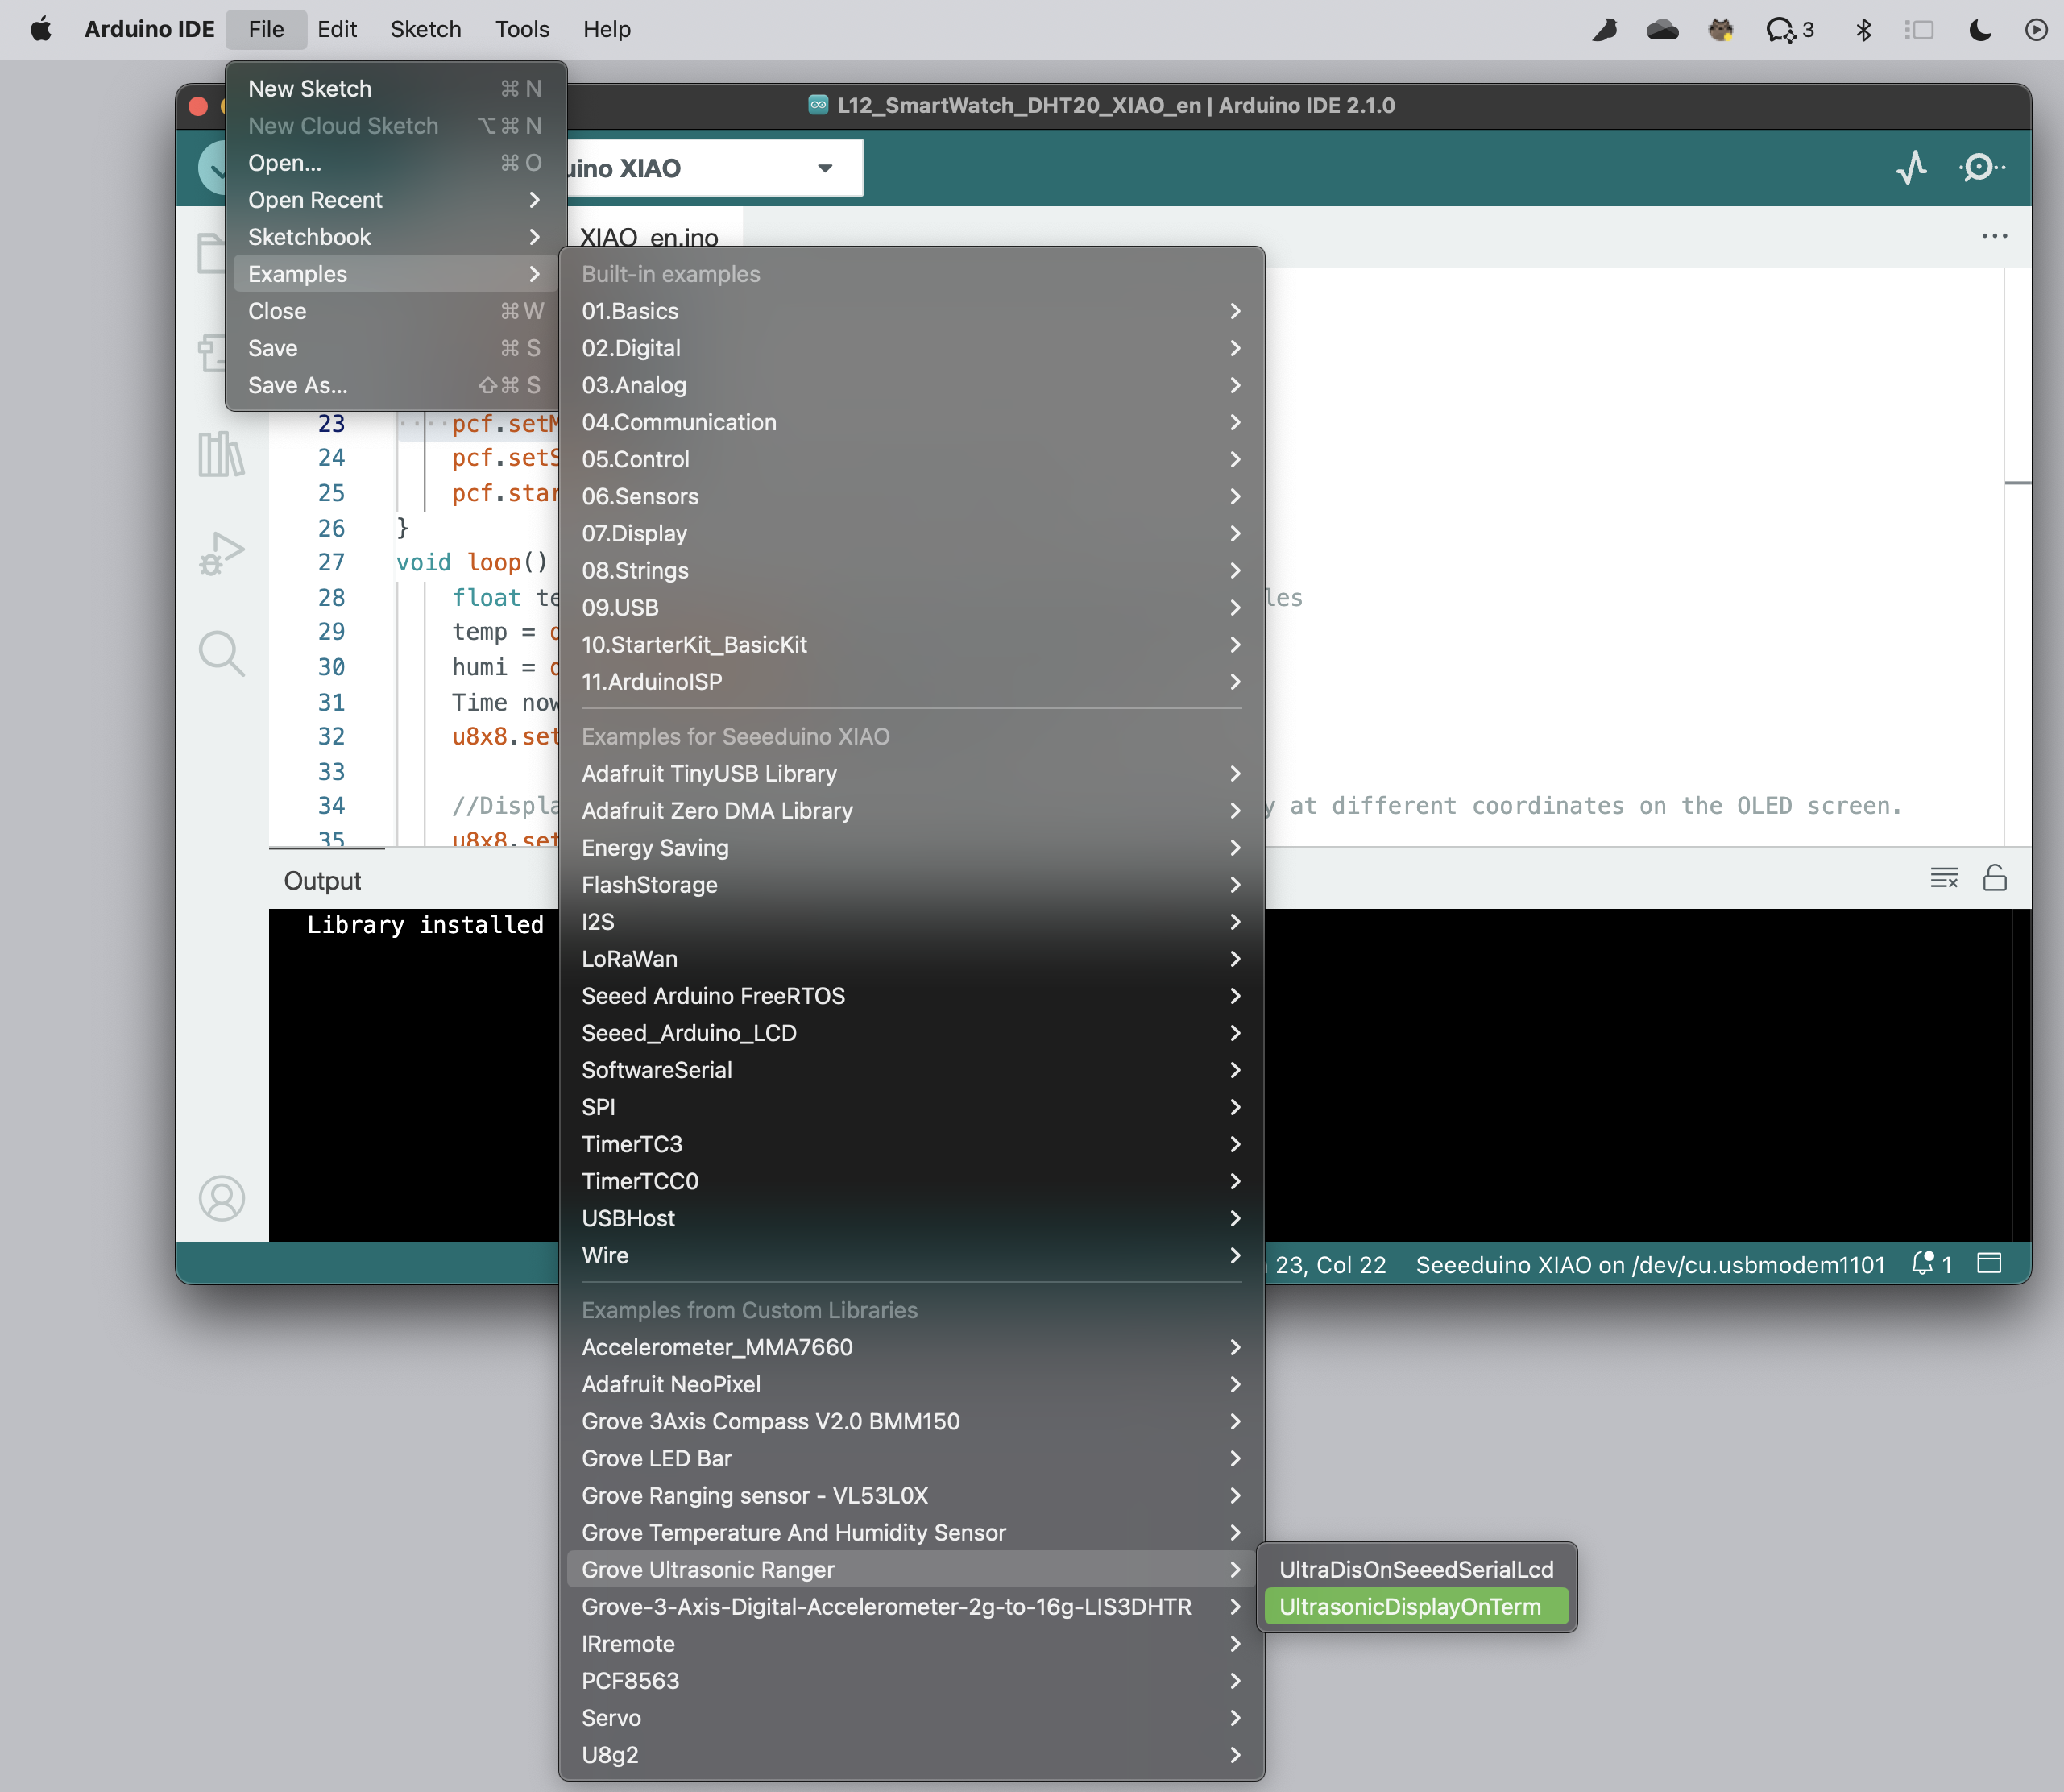The image size is (2064, 1792).
Task: Expand the 07.Display examples
Action: [911, 533]
